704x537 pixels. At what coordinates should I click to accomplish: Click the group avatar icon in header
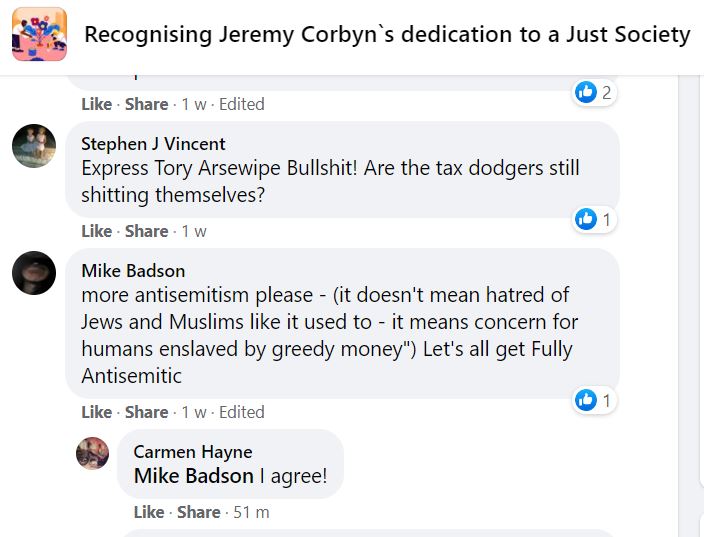(39, 35)
